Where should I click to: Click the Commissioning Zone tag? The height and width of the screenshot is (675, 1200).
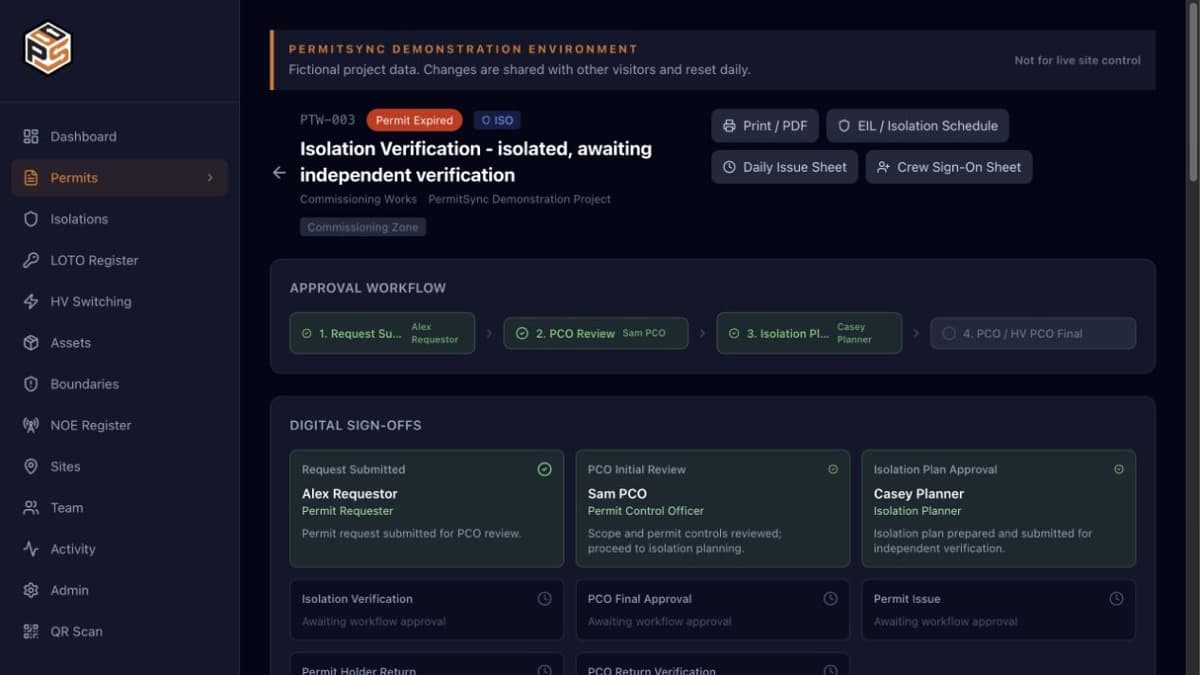363,227
